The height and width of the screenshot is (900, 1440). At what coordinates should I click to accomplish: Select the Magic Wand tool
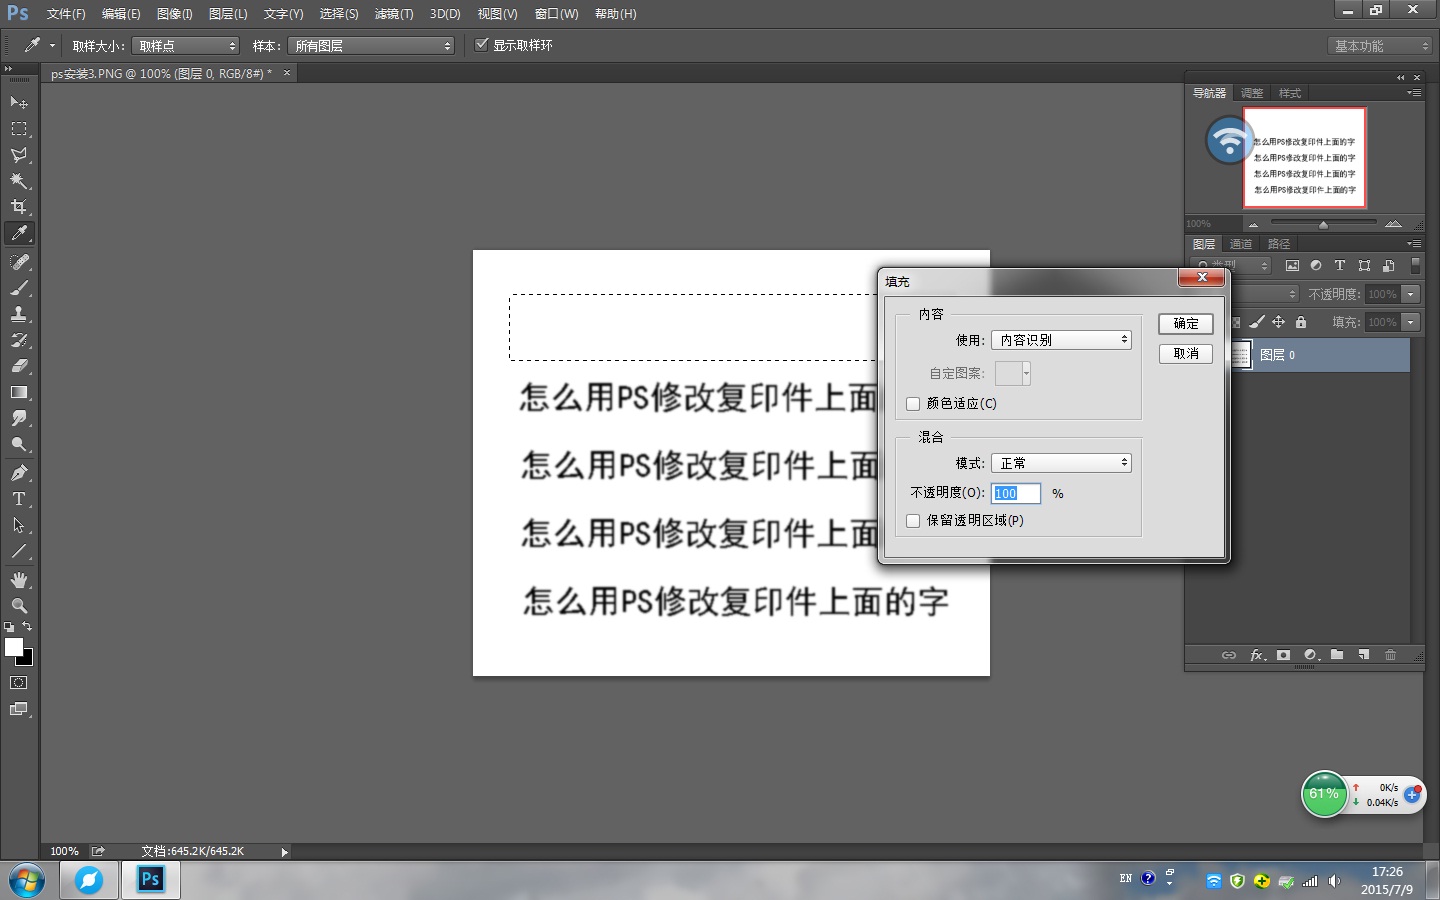click(19, 181)
